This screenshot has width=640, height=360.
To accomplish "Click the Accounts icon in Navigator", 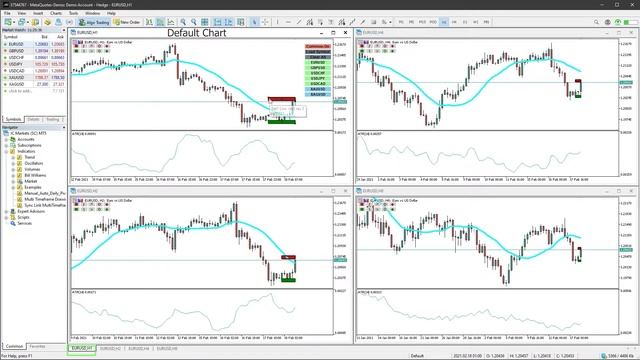I will (x=13, y=139).
